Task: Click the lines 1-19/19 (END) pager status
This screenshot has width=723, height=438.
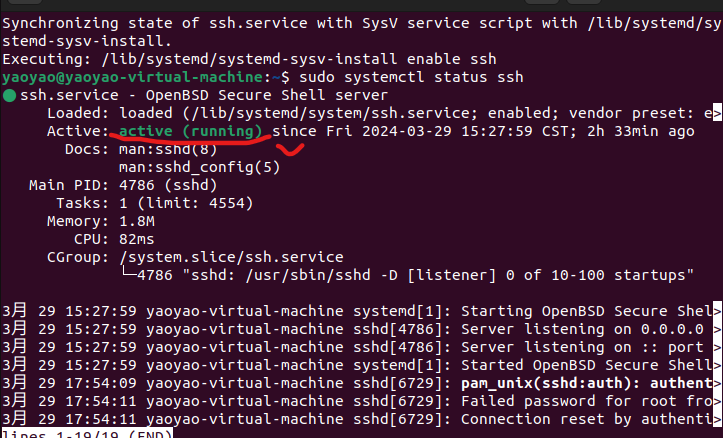Action: coord(87,433)
